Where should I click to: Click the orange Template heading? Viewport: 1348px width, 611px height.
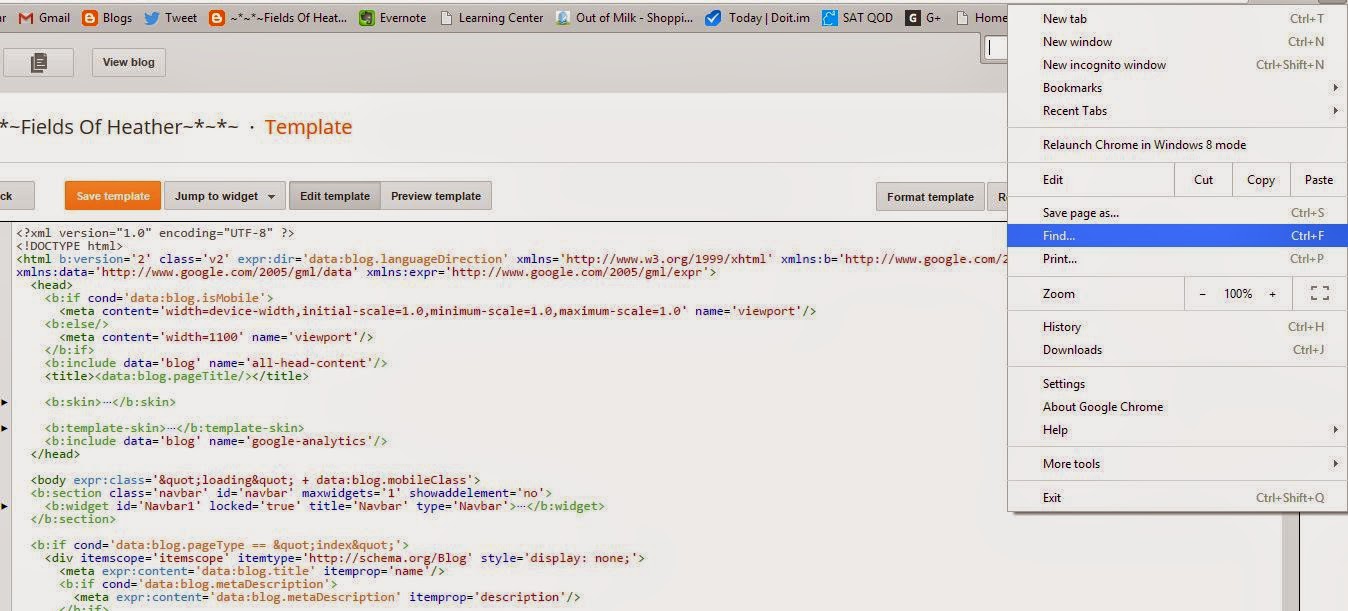point(308,127)
